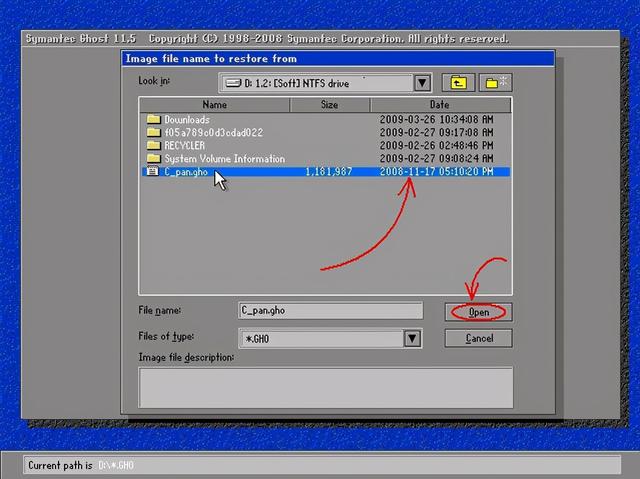Select System Volume Information folder name

point(224,159)
